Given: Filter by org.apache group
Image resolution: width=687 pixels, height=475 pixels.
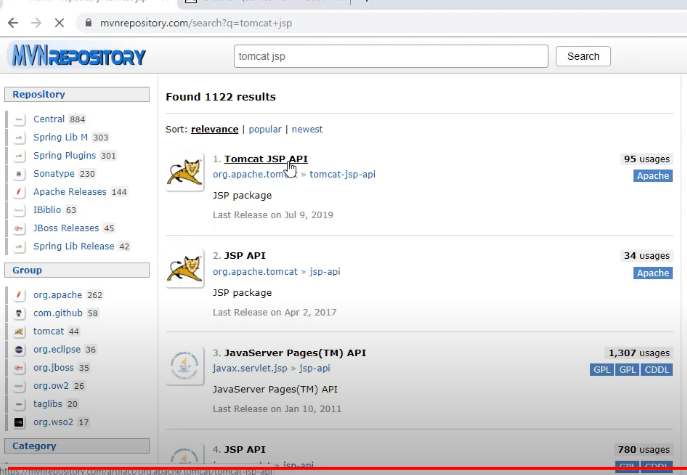Looking at the screenshot, I should click(57, 295).
